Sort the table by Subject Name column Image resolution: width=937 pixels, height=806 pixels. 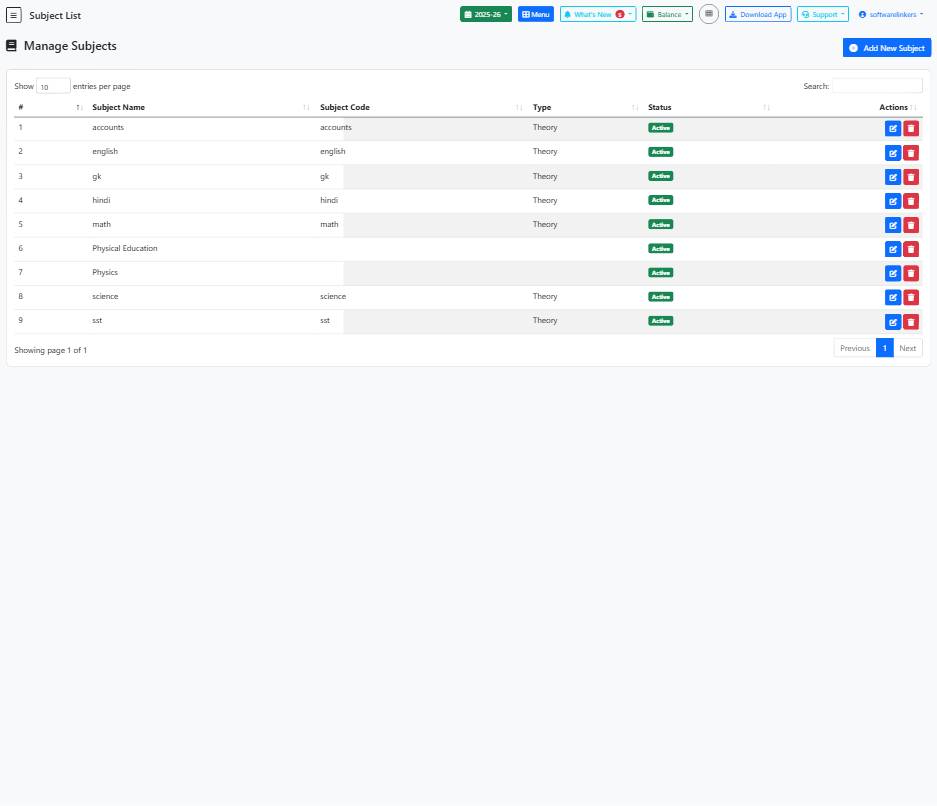(118, 107)
